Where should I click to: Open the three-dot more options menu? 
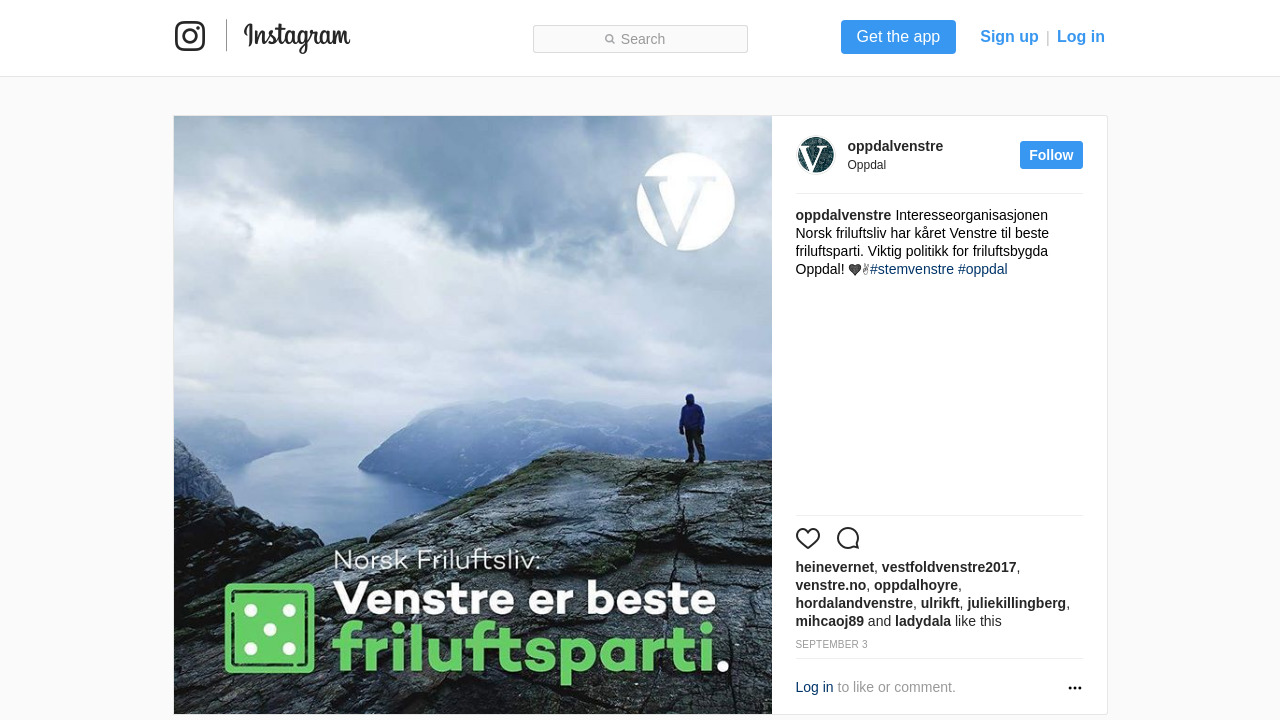pyautogui.click(x=1075, y=688)
